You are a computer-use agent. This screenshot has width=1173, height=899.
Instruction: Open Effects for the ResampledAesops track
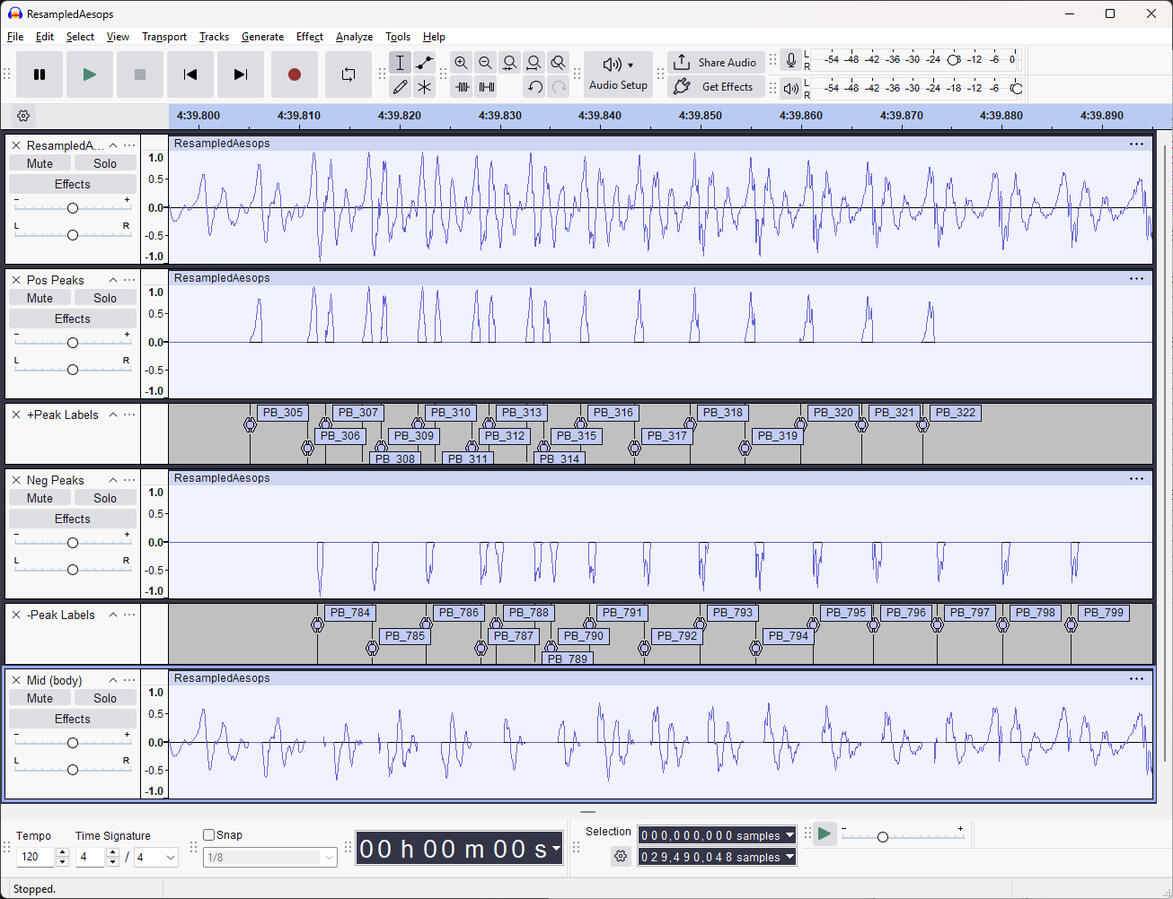pyautogui.click(x=71, y=183)
